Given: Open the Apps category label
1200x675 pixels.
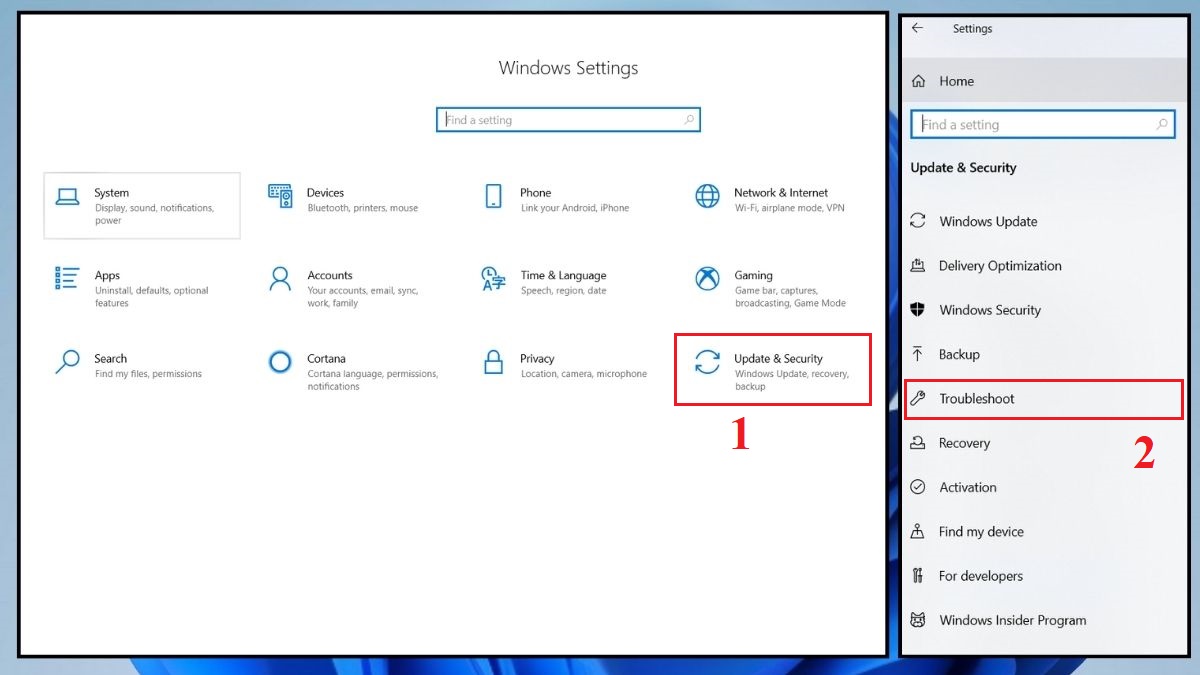Looking at the screenshot, I should (108, 276).
